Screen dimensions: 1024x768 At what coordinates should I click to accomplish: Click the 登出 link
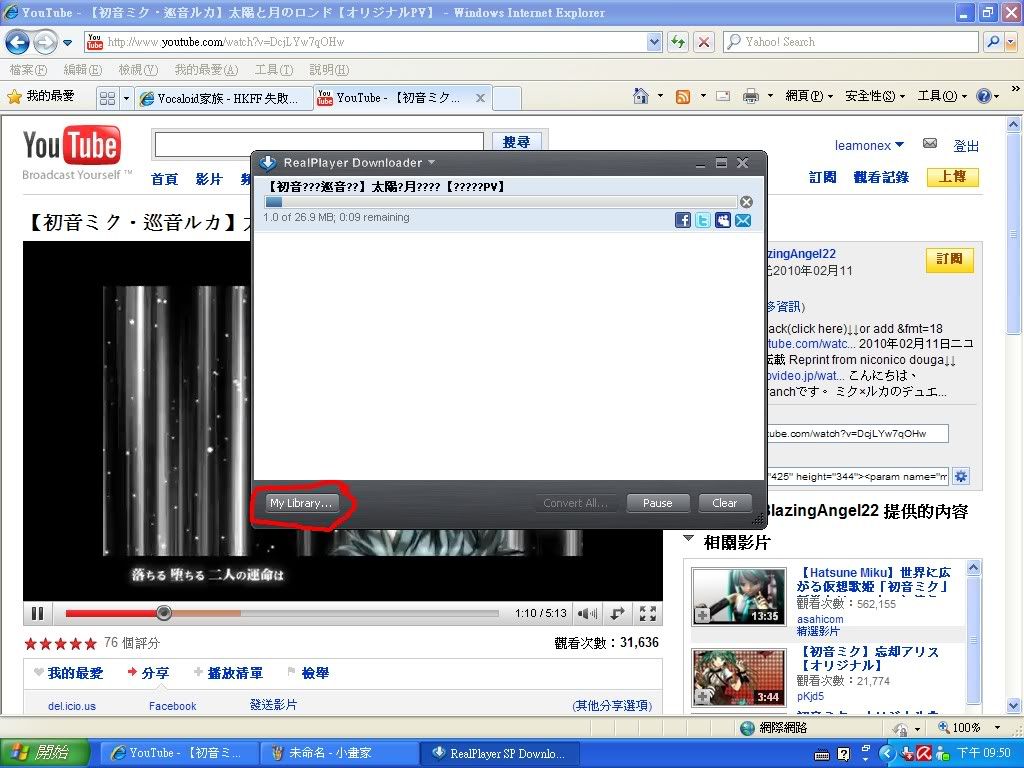pos(966,146)
